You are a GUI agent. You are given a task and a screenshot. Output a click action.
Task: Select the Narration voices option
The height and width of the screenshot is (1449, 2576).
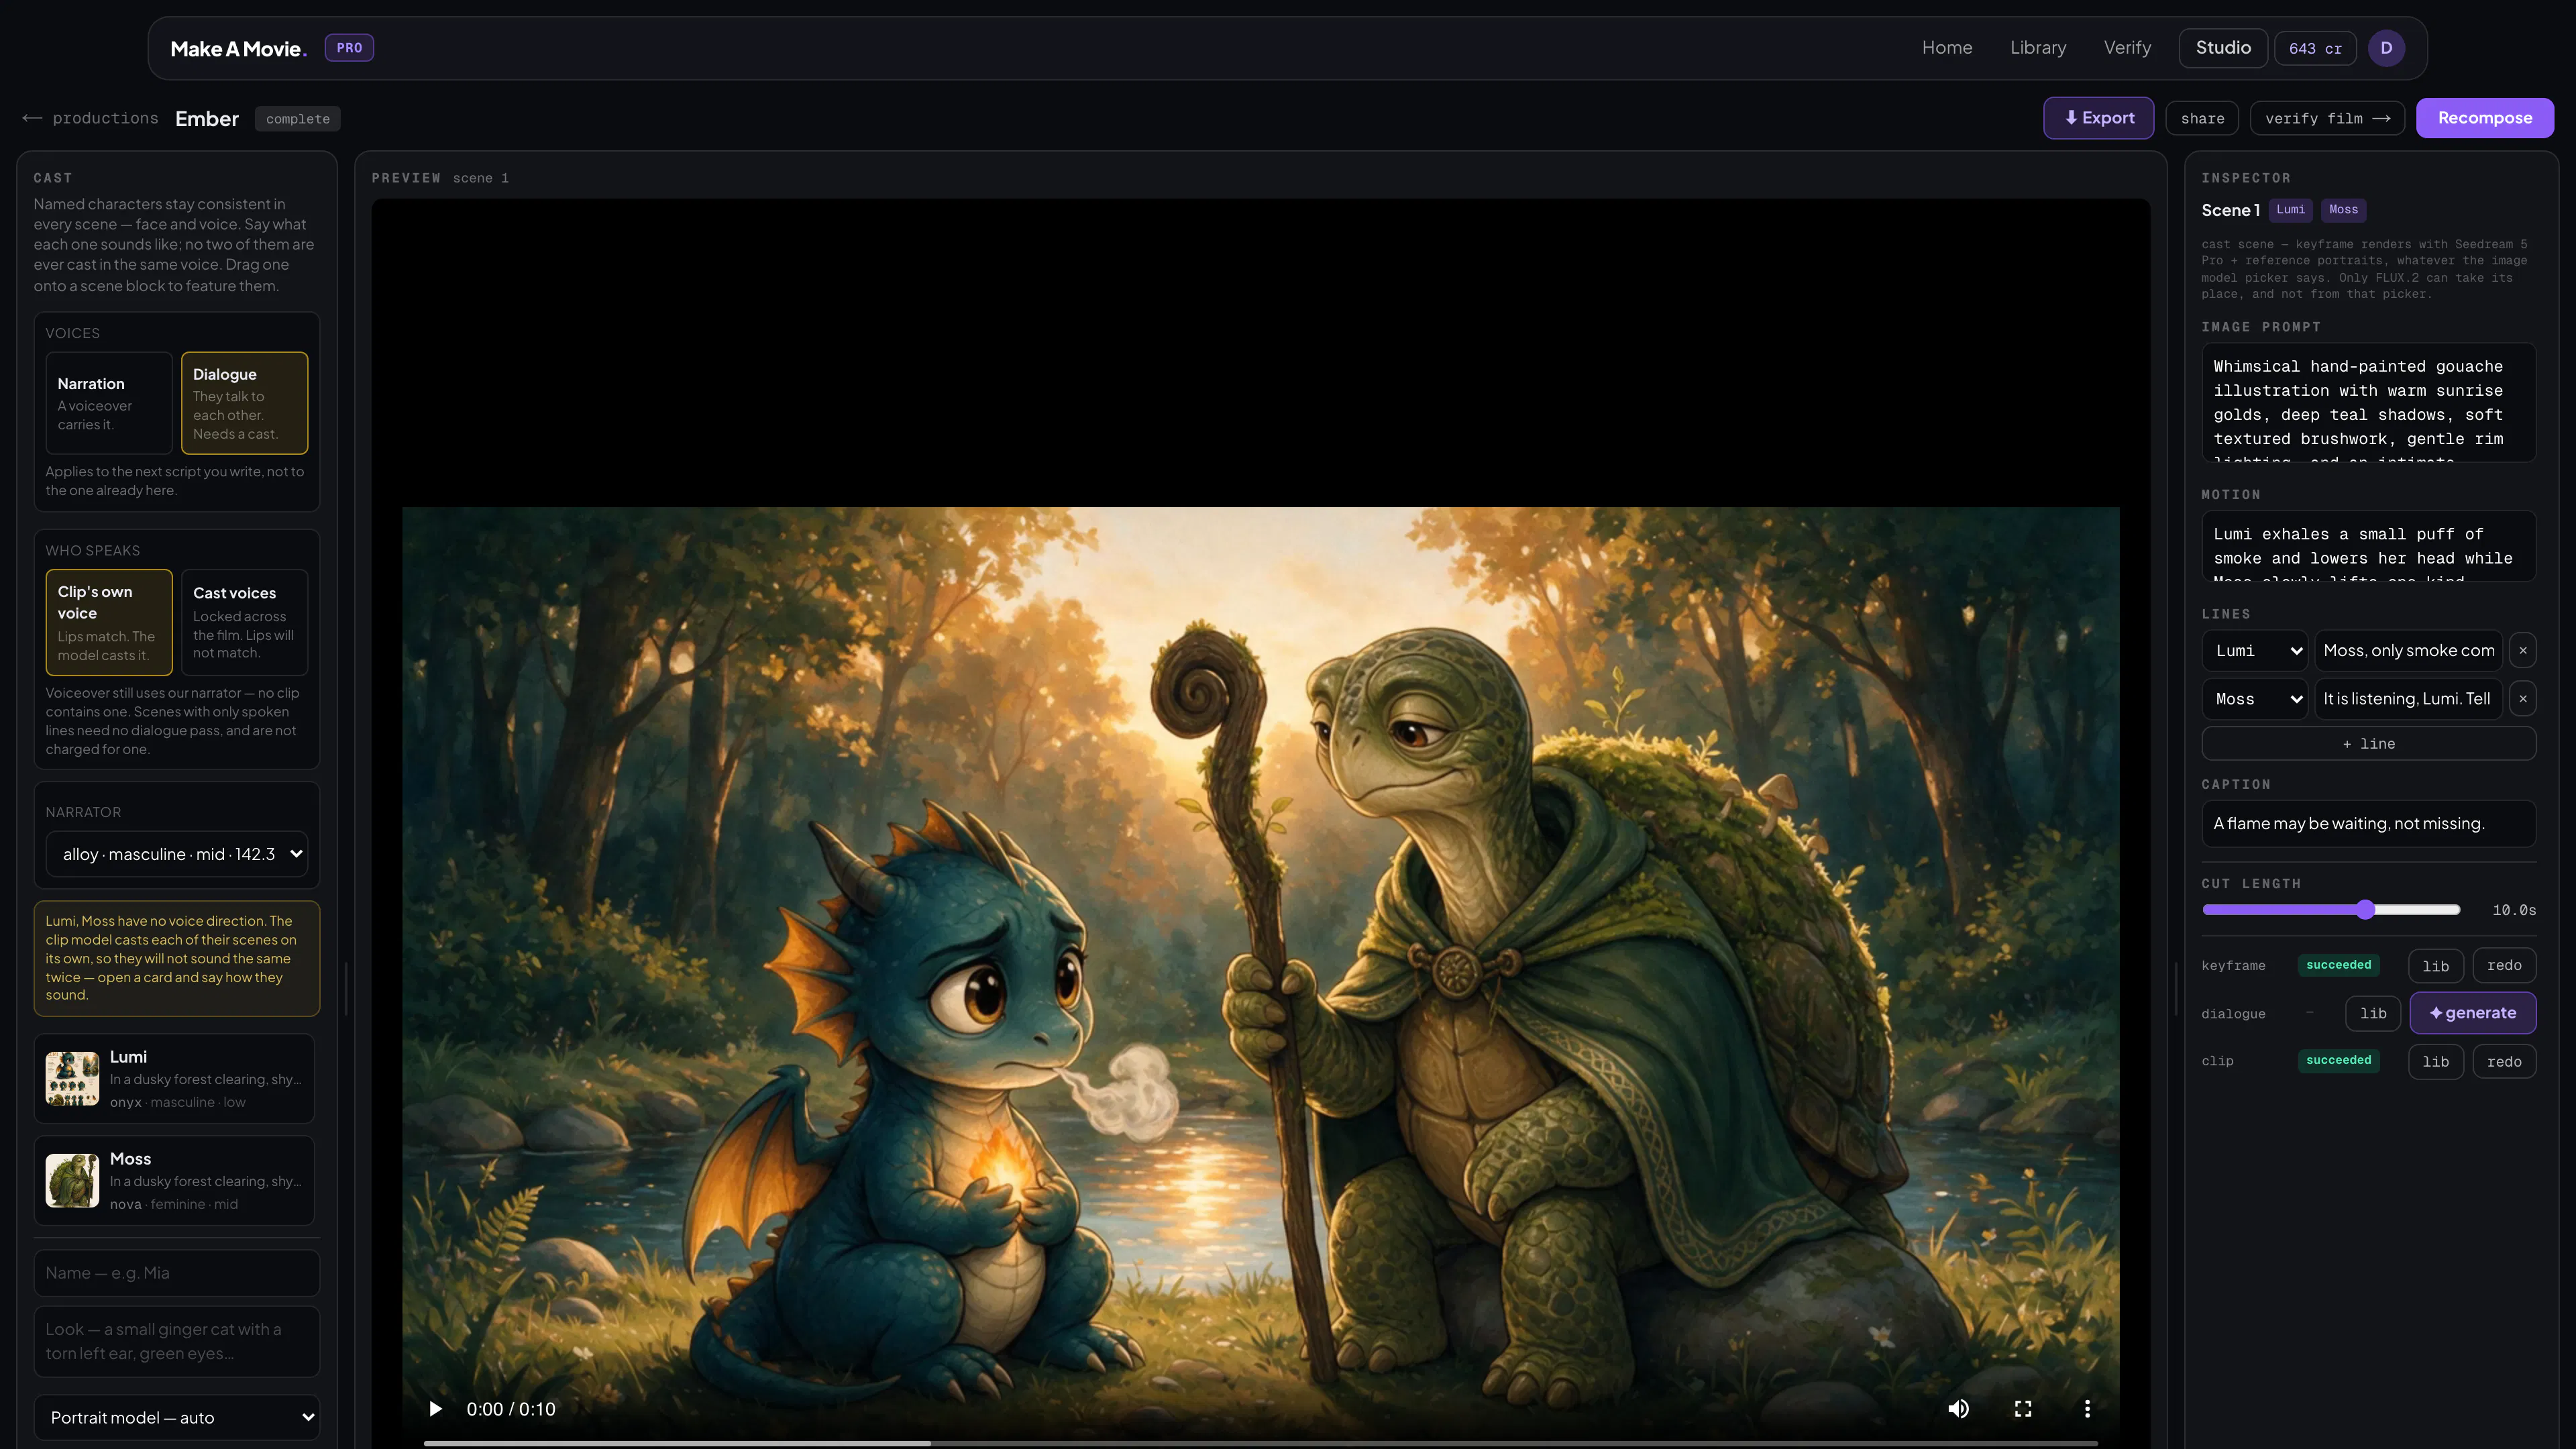[x=109, y=403]
